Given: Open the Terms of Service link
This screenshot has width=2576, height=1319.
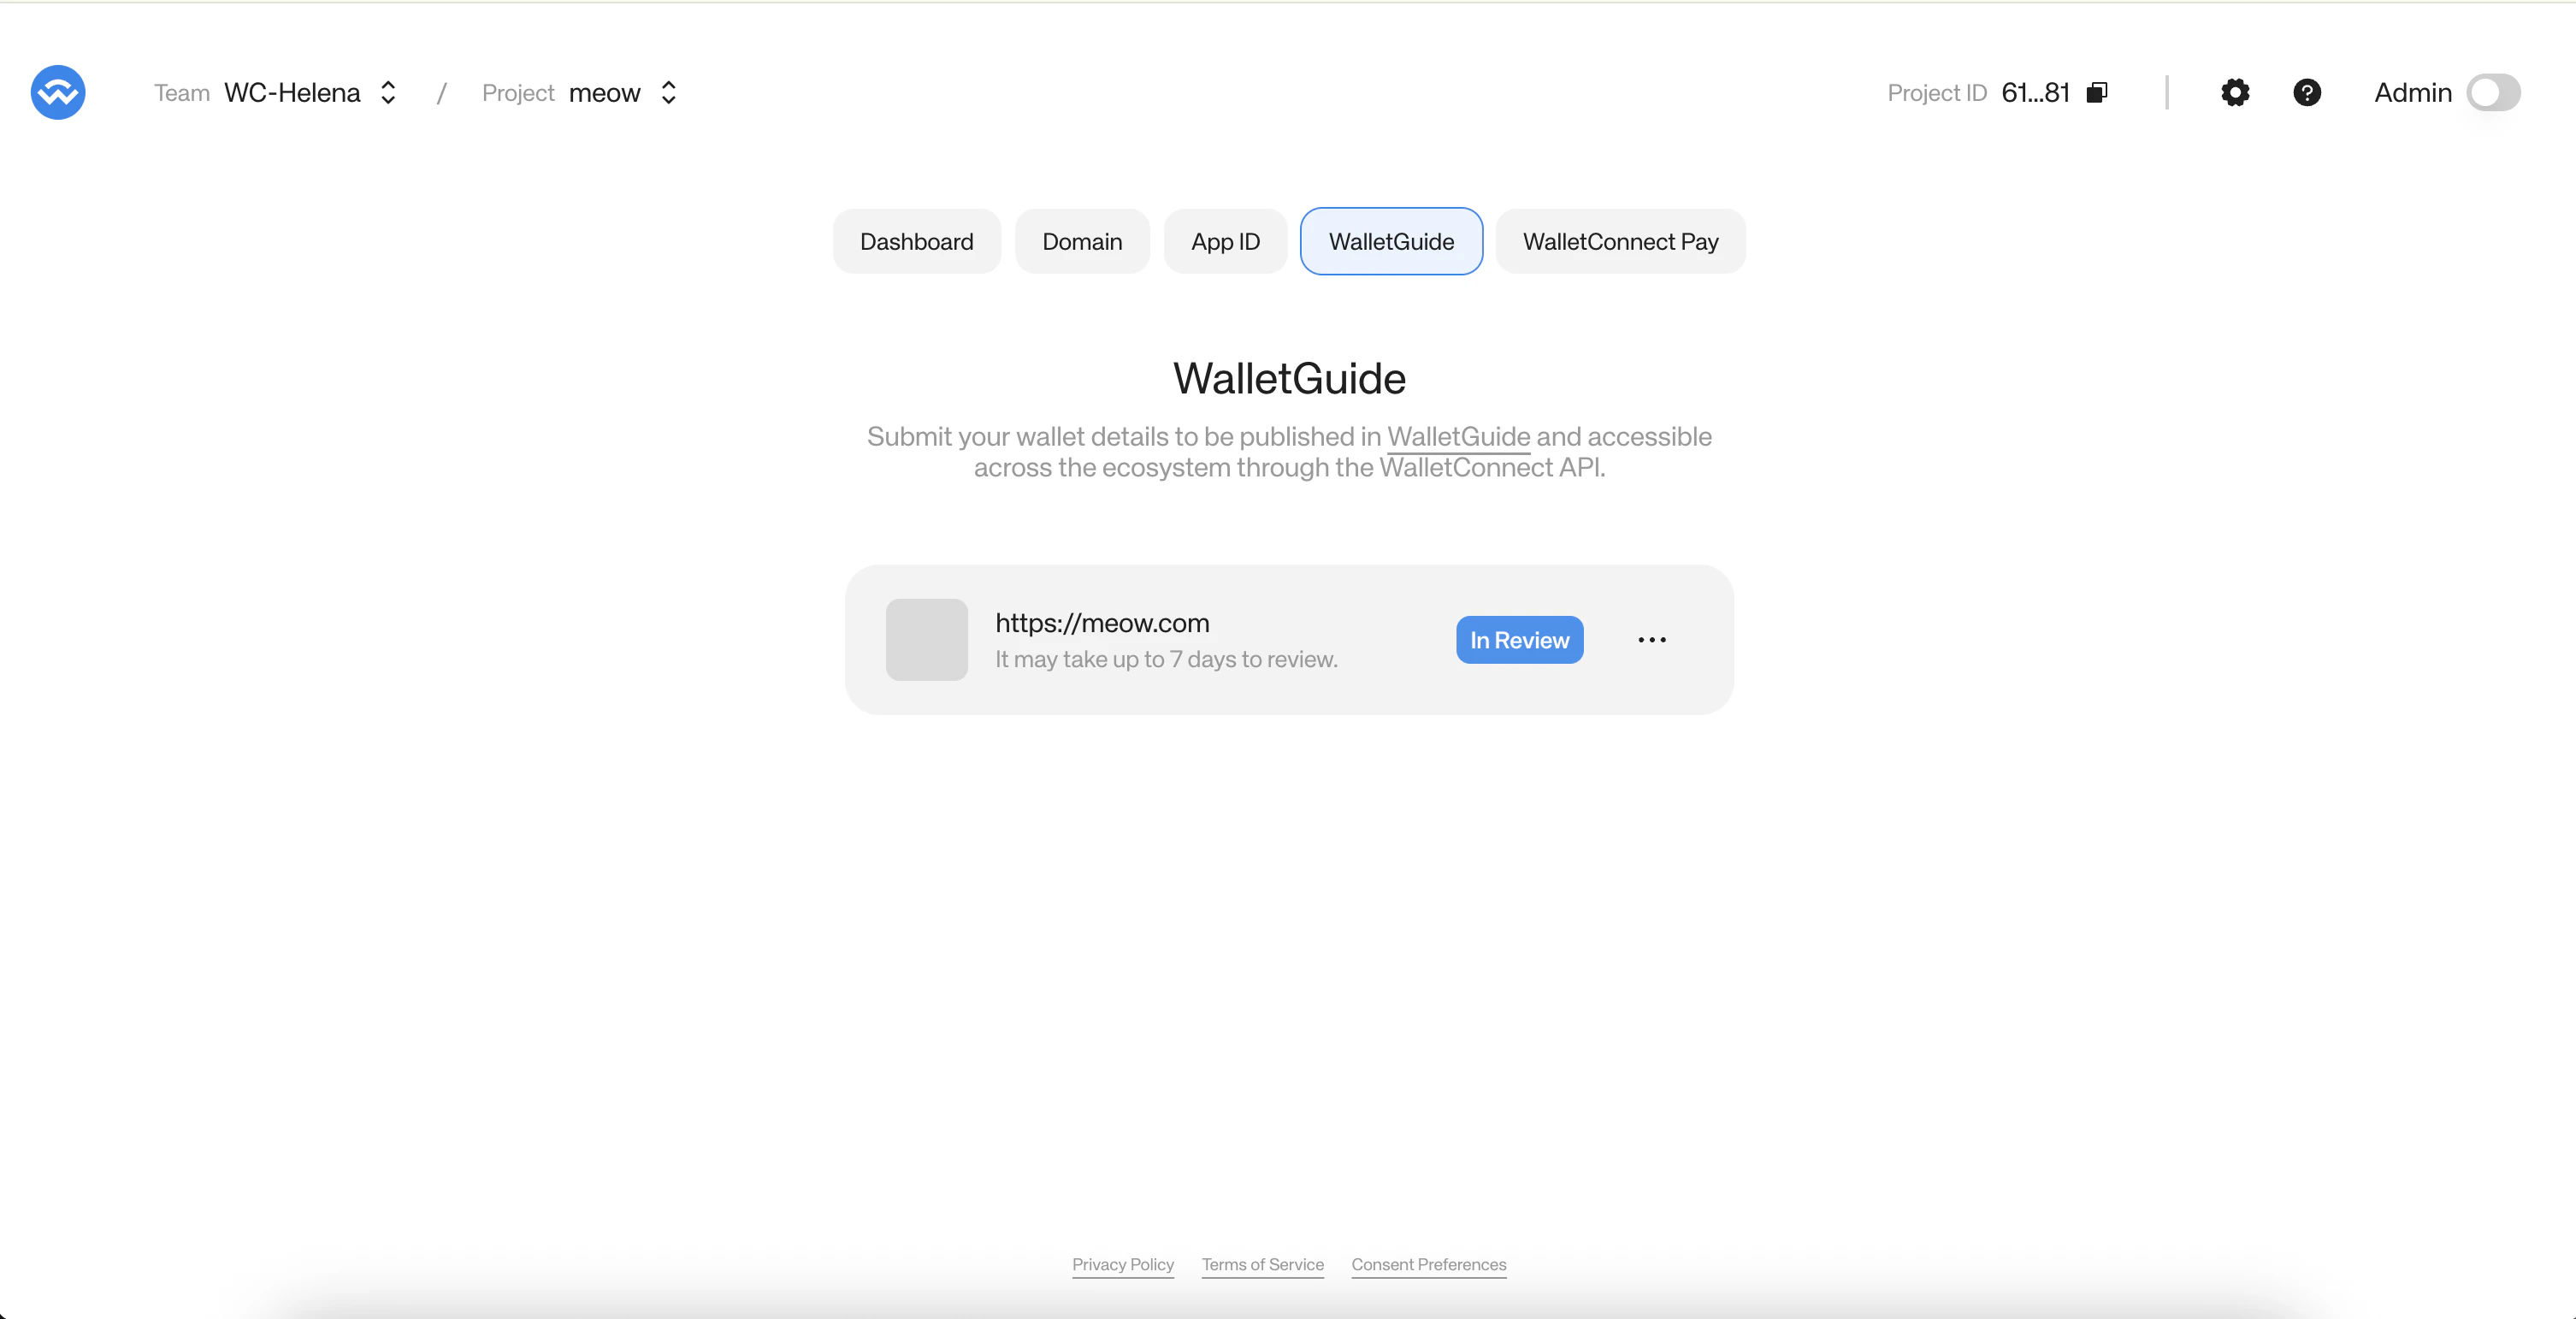Looking at the screenshot, I should pos(1262,1264).
